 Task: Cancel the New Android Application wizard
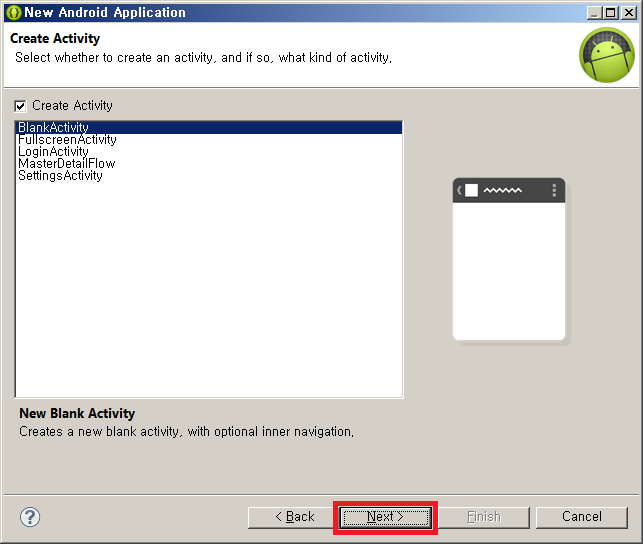581,517
